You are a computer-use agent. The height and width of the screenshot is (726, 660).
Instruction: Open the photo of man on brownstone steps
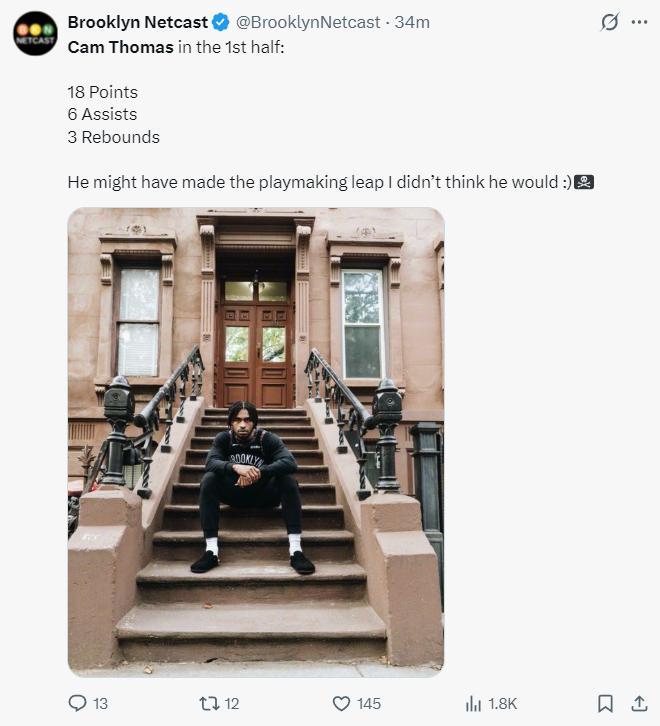[256, 441]
